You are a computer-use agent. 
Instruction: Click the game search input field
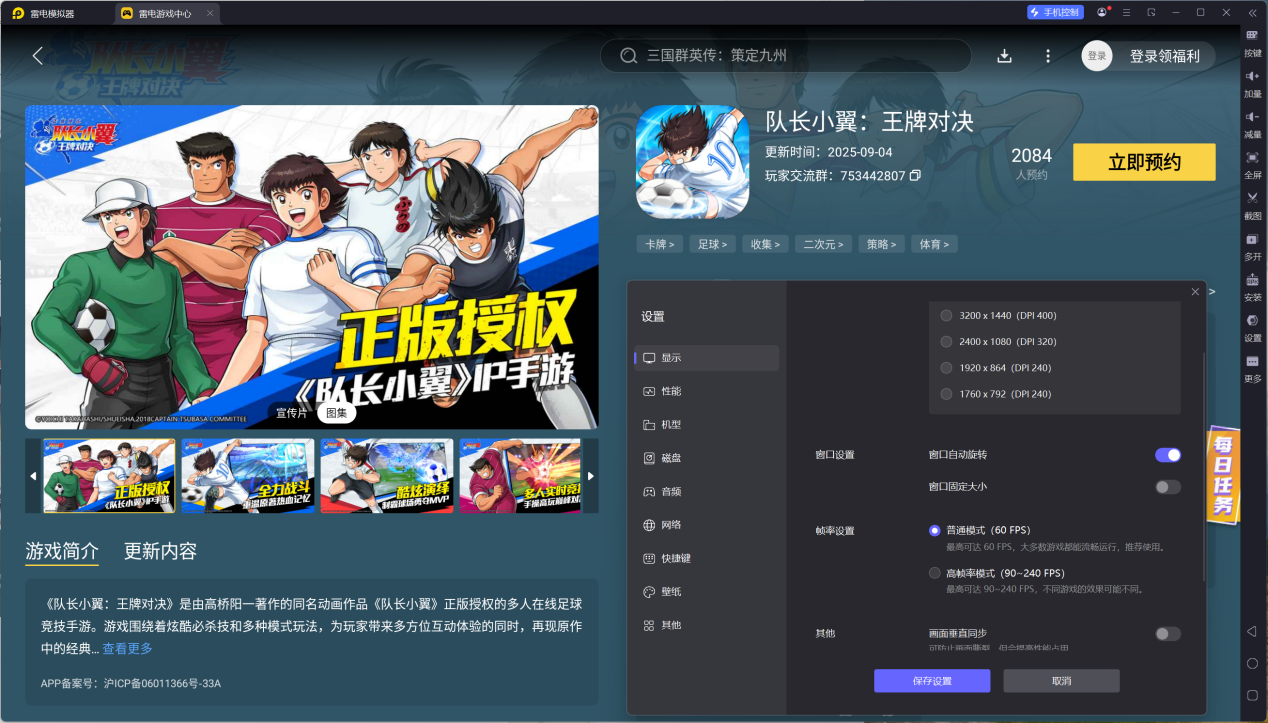(790, 56)
